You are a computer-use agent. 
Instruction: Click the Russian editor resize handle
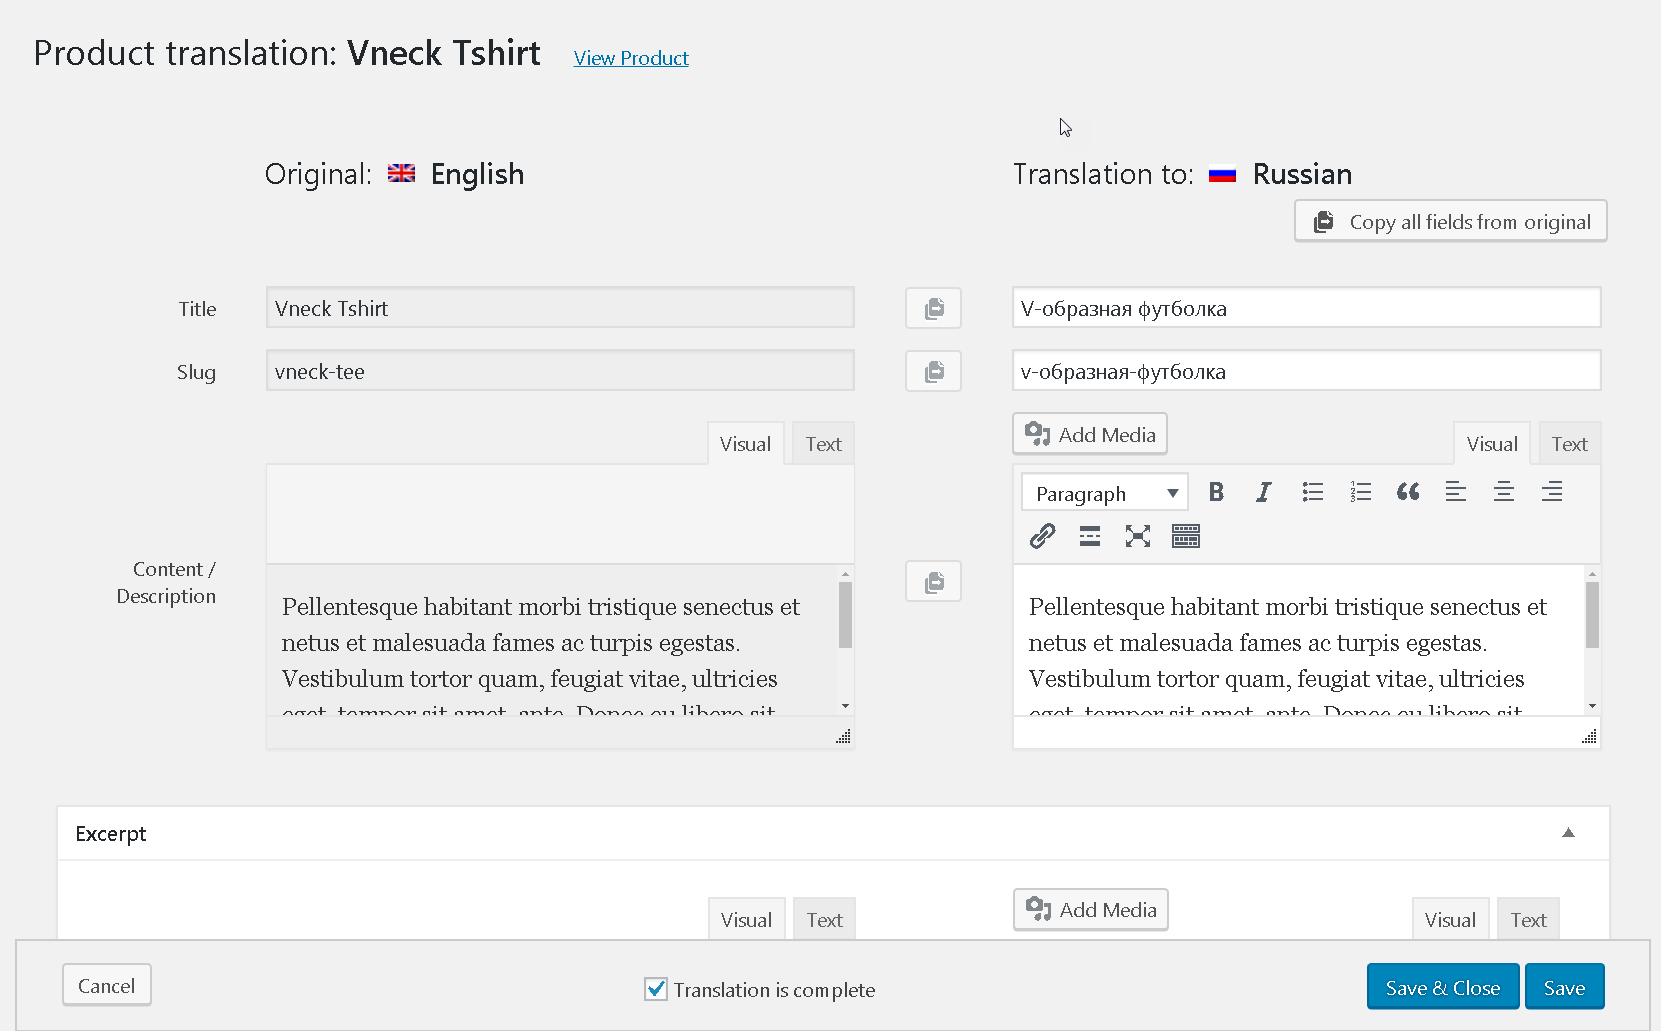point(1589,736)
